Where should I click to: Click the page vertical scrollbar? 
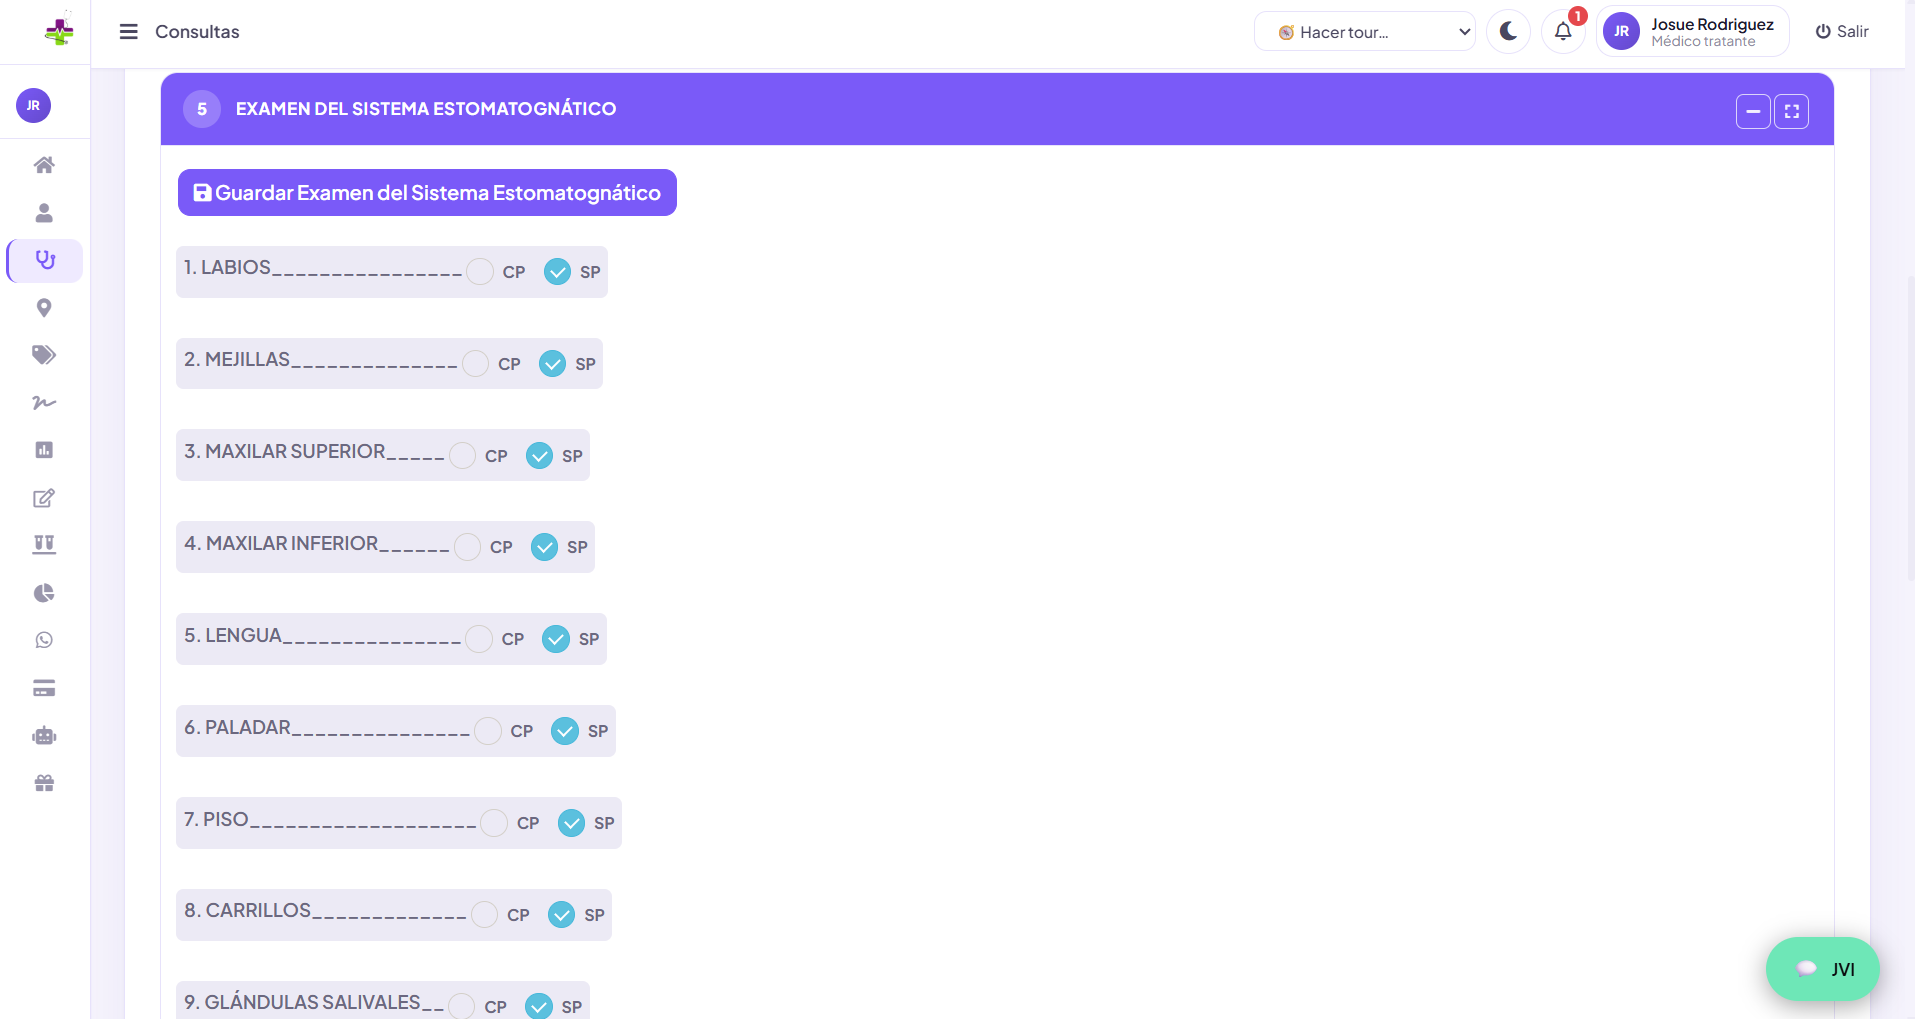pyautogui.click(x=1910, y=430)
